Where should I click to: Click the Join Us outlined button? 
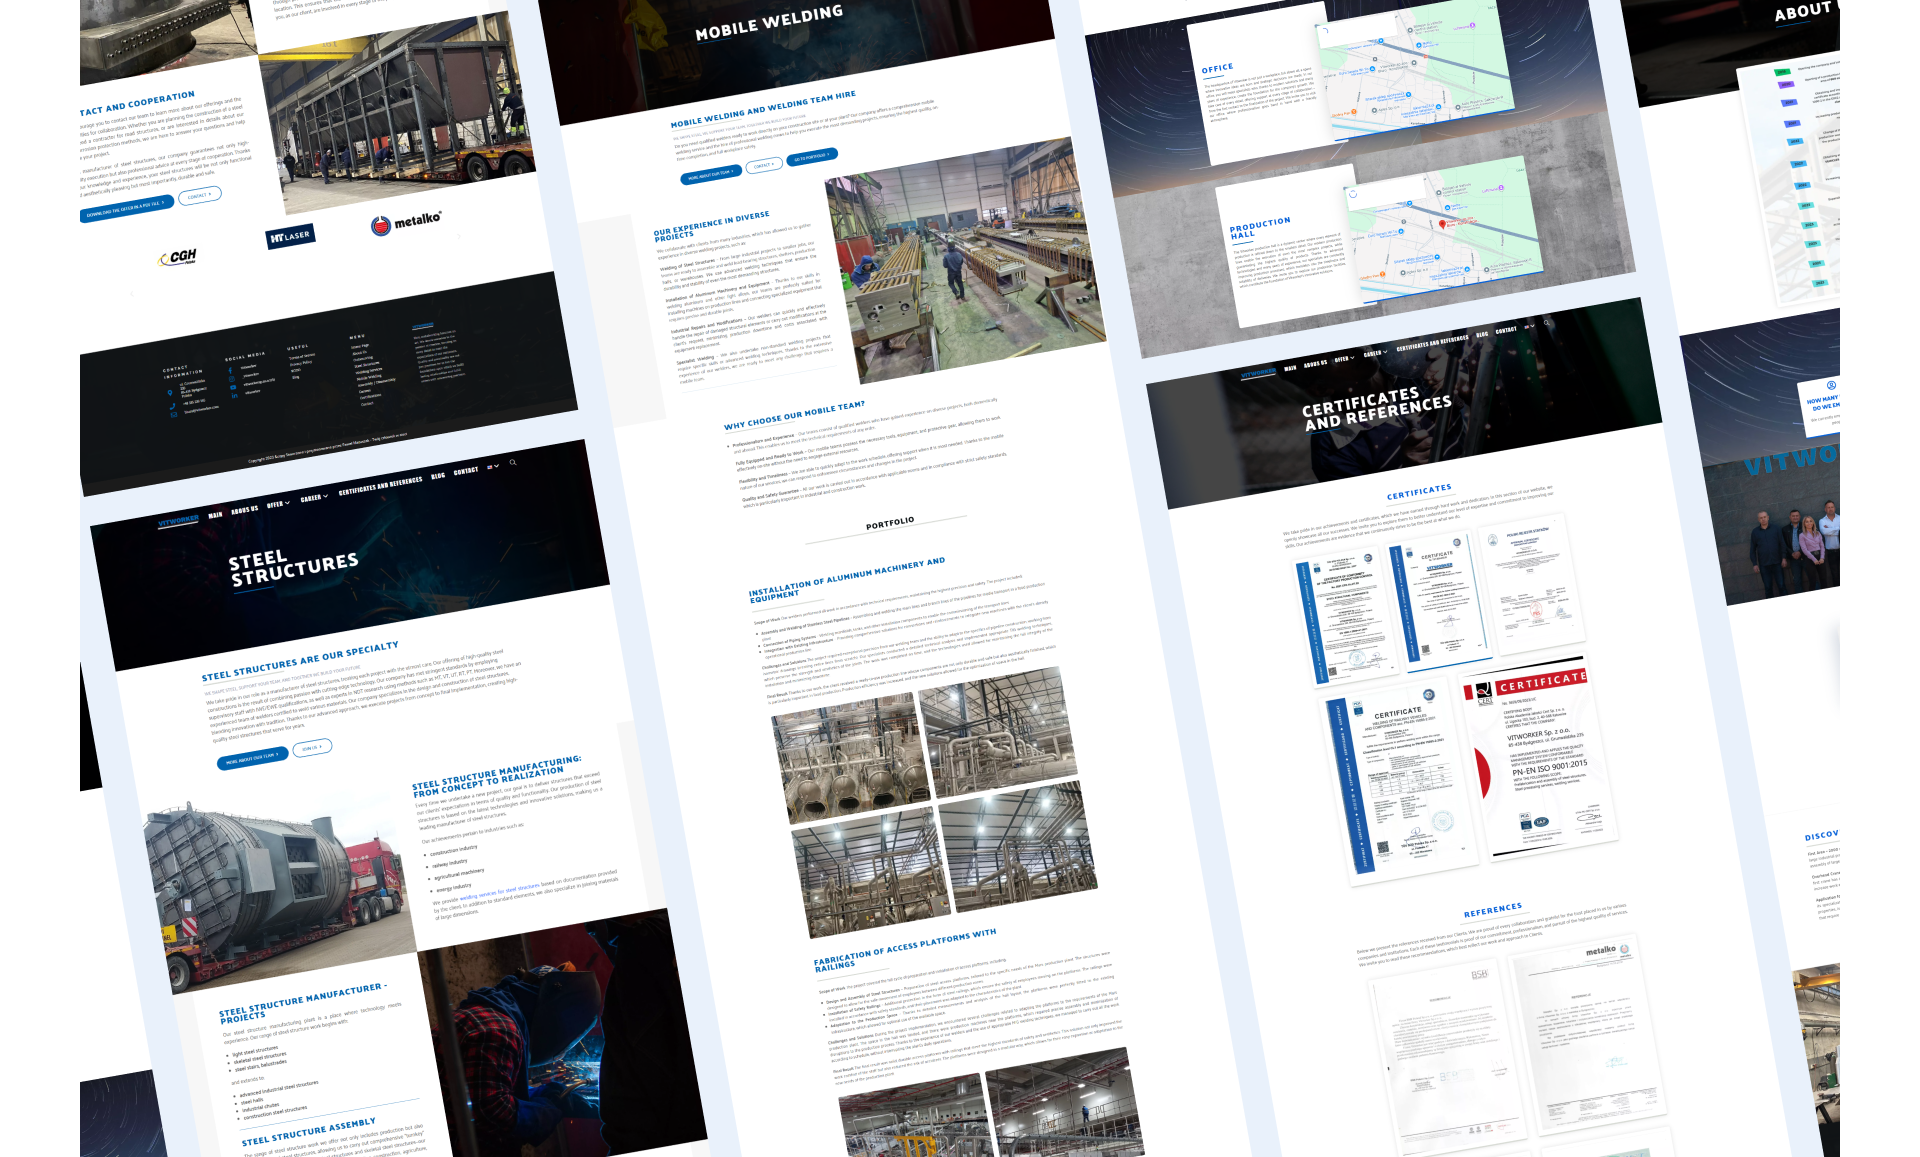[x=312, y=747]
